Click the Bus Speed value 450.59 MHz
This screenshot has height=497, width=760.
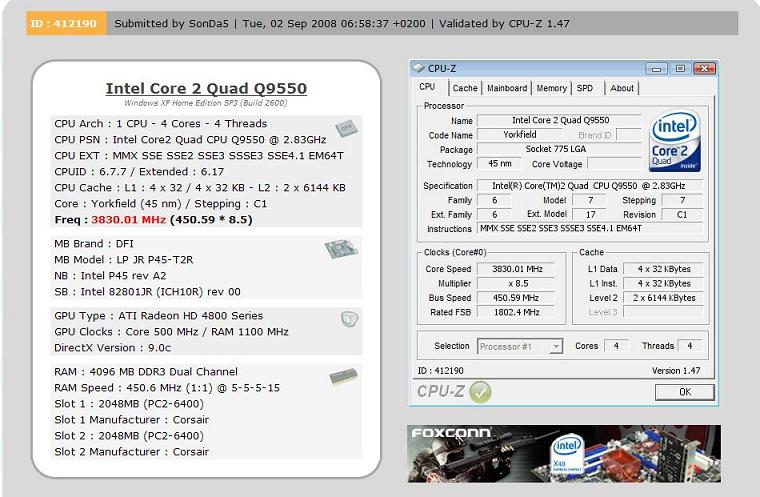coord(516,298)
